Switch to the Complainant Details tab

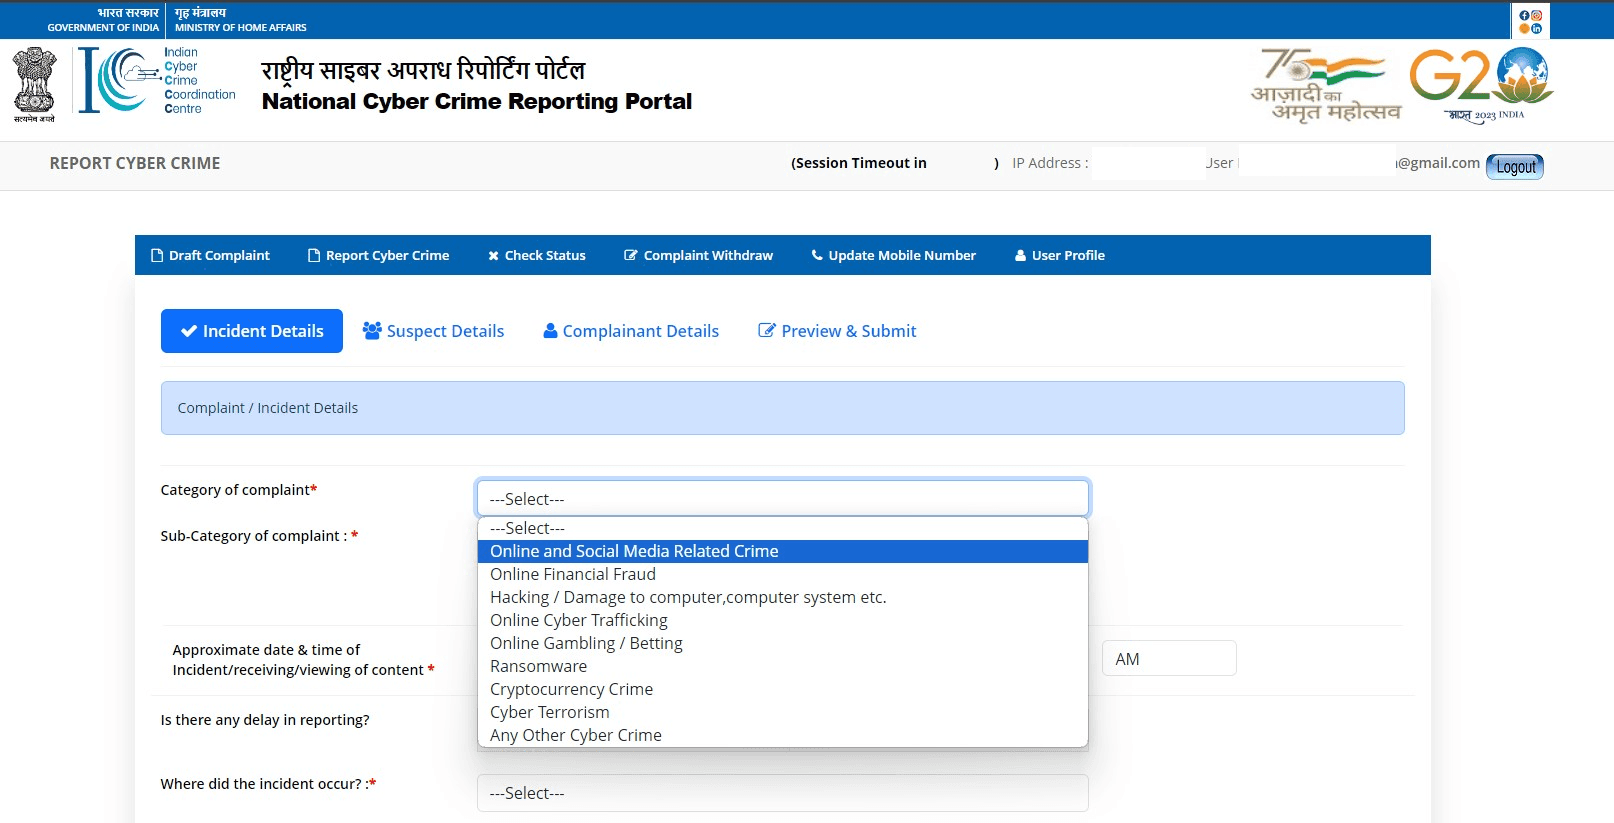coord(631,331)
